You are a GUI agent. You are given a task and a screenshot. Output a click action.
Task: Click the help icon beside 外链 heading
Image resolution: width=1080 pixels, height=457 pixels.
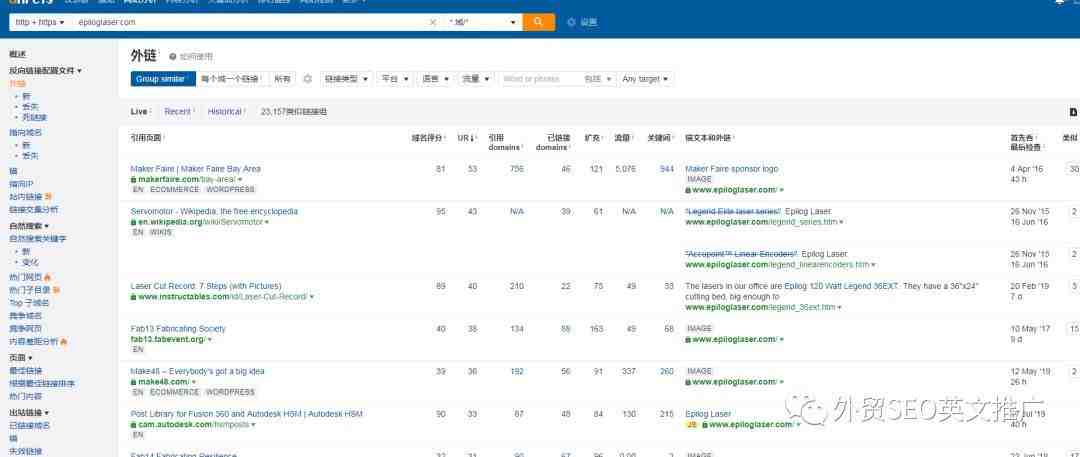click(172, 57)
